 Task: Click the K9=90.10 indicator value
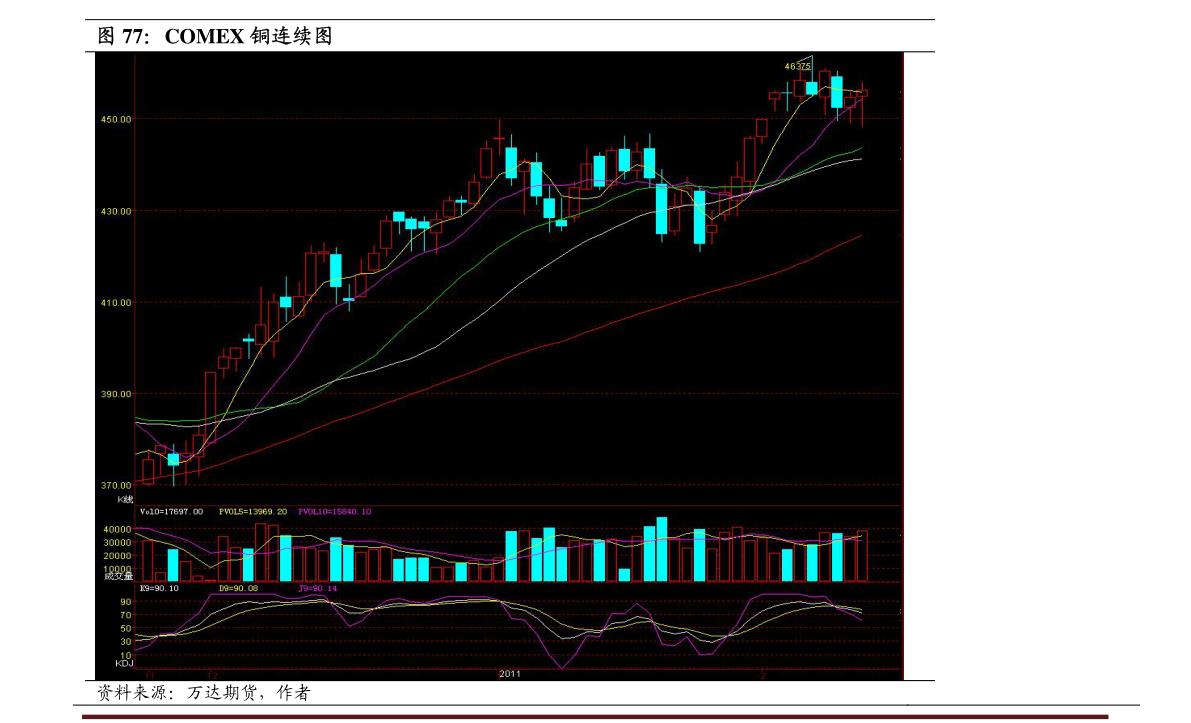(160, 589)
